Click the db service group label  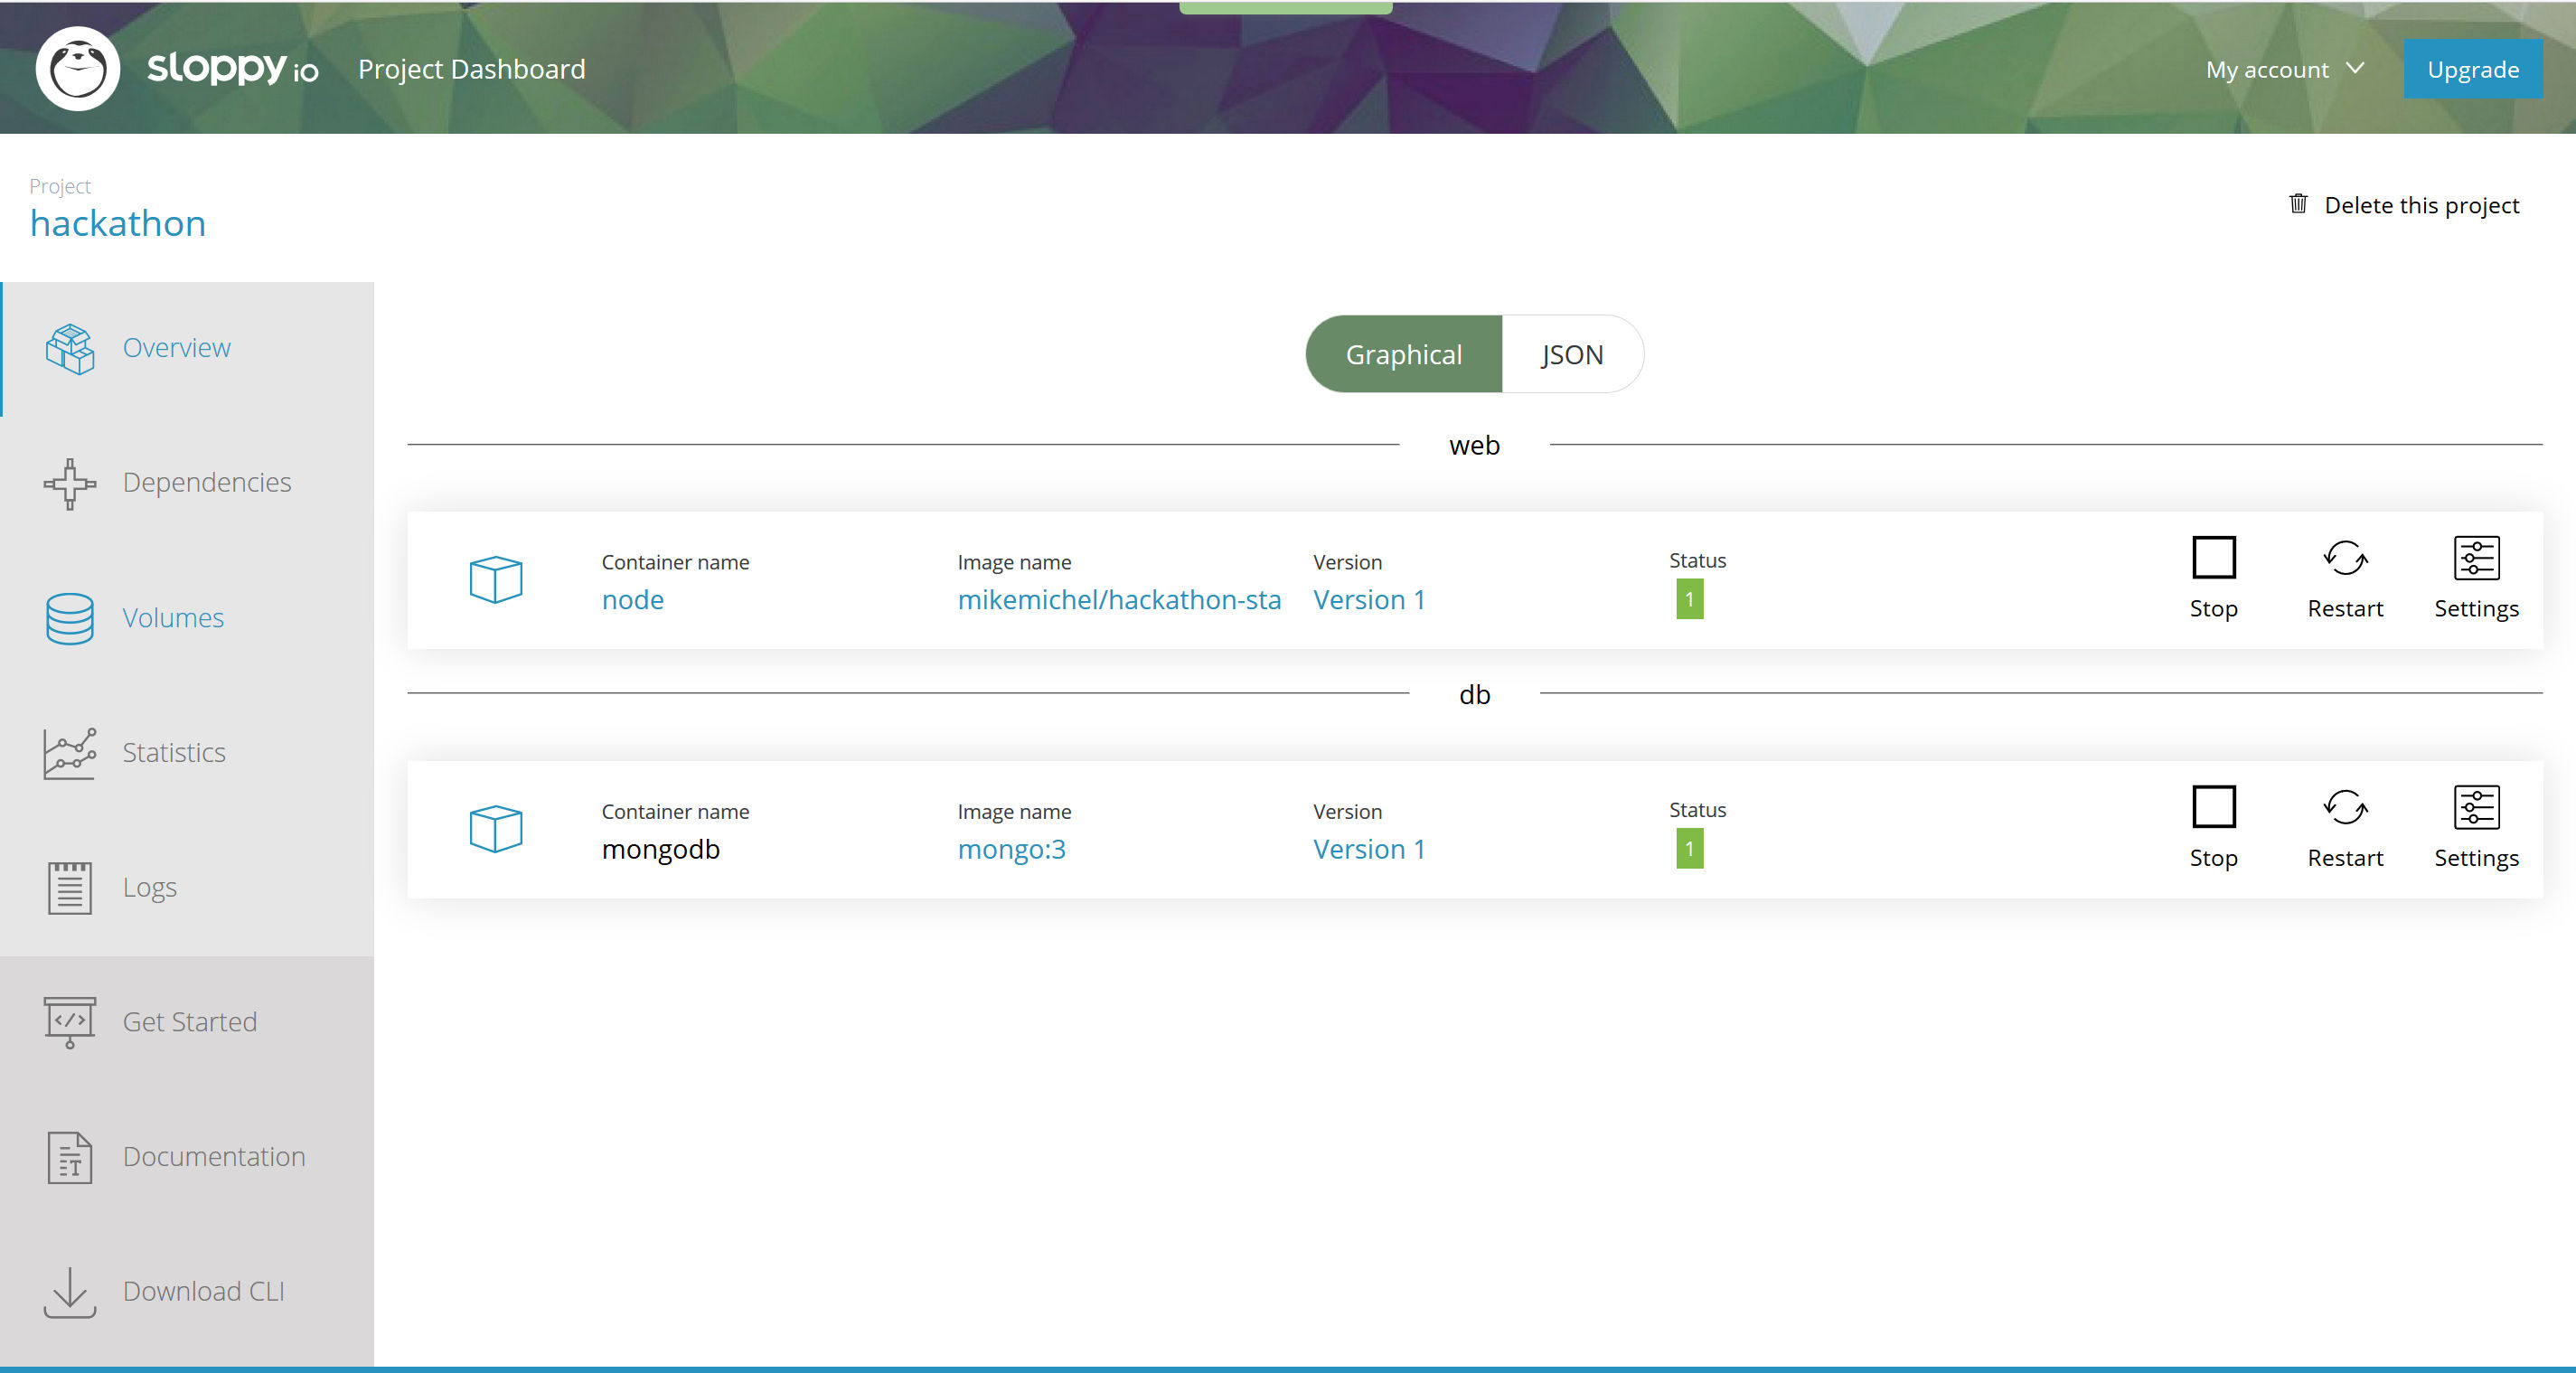(x=1474, y=694)
